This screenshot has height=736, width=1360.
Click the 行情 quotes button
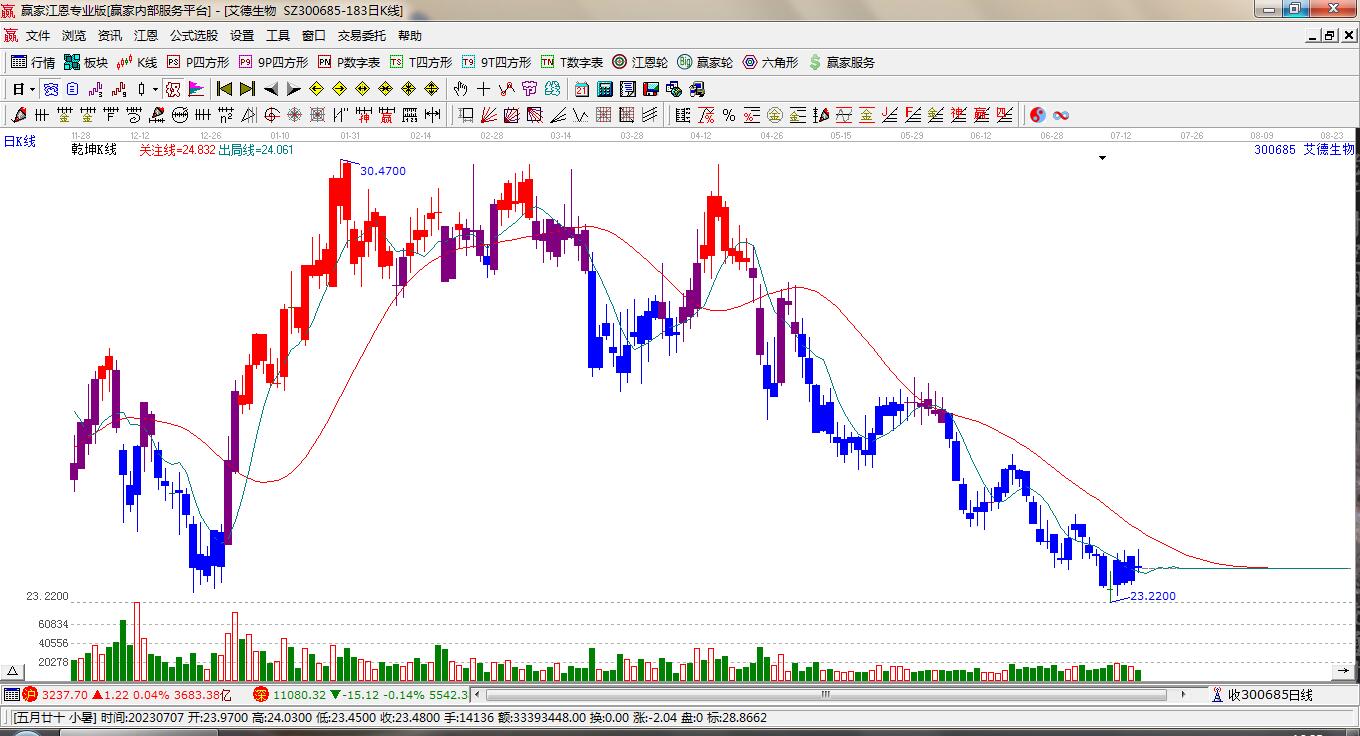tap(33, 62)
